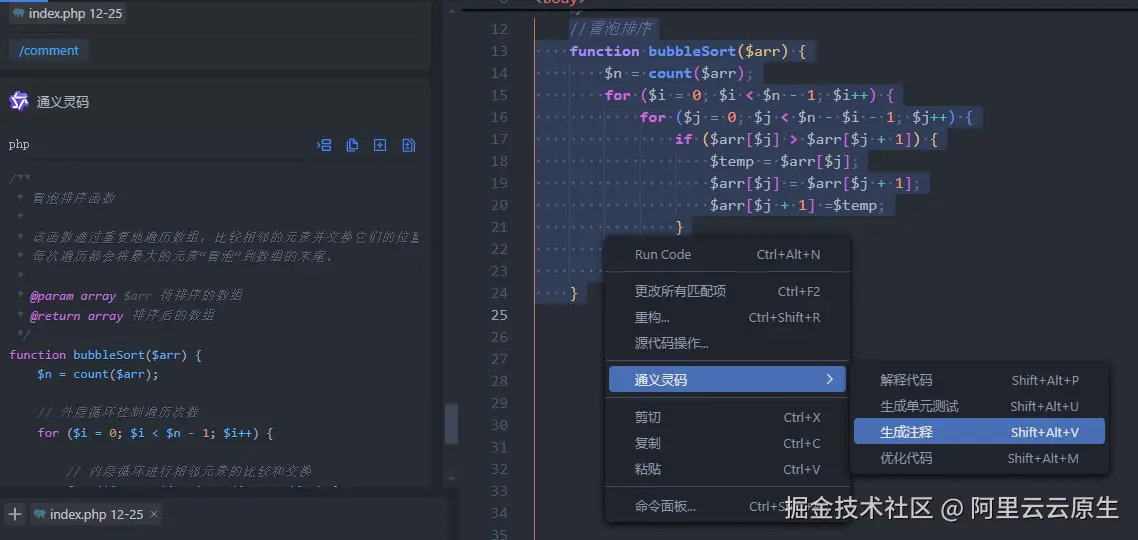Viewport: 1138px width, 540px height.
Task: Click the PHP file icon on bottom index.php chip
Action: pyautogui.click(x=40, y=514)
